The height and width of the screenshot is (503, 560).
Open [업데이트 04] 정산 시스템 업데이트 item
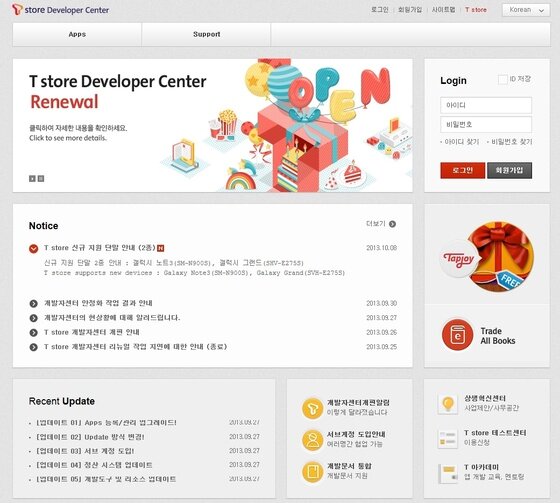coord(94,465)
